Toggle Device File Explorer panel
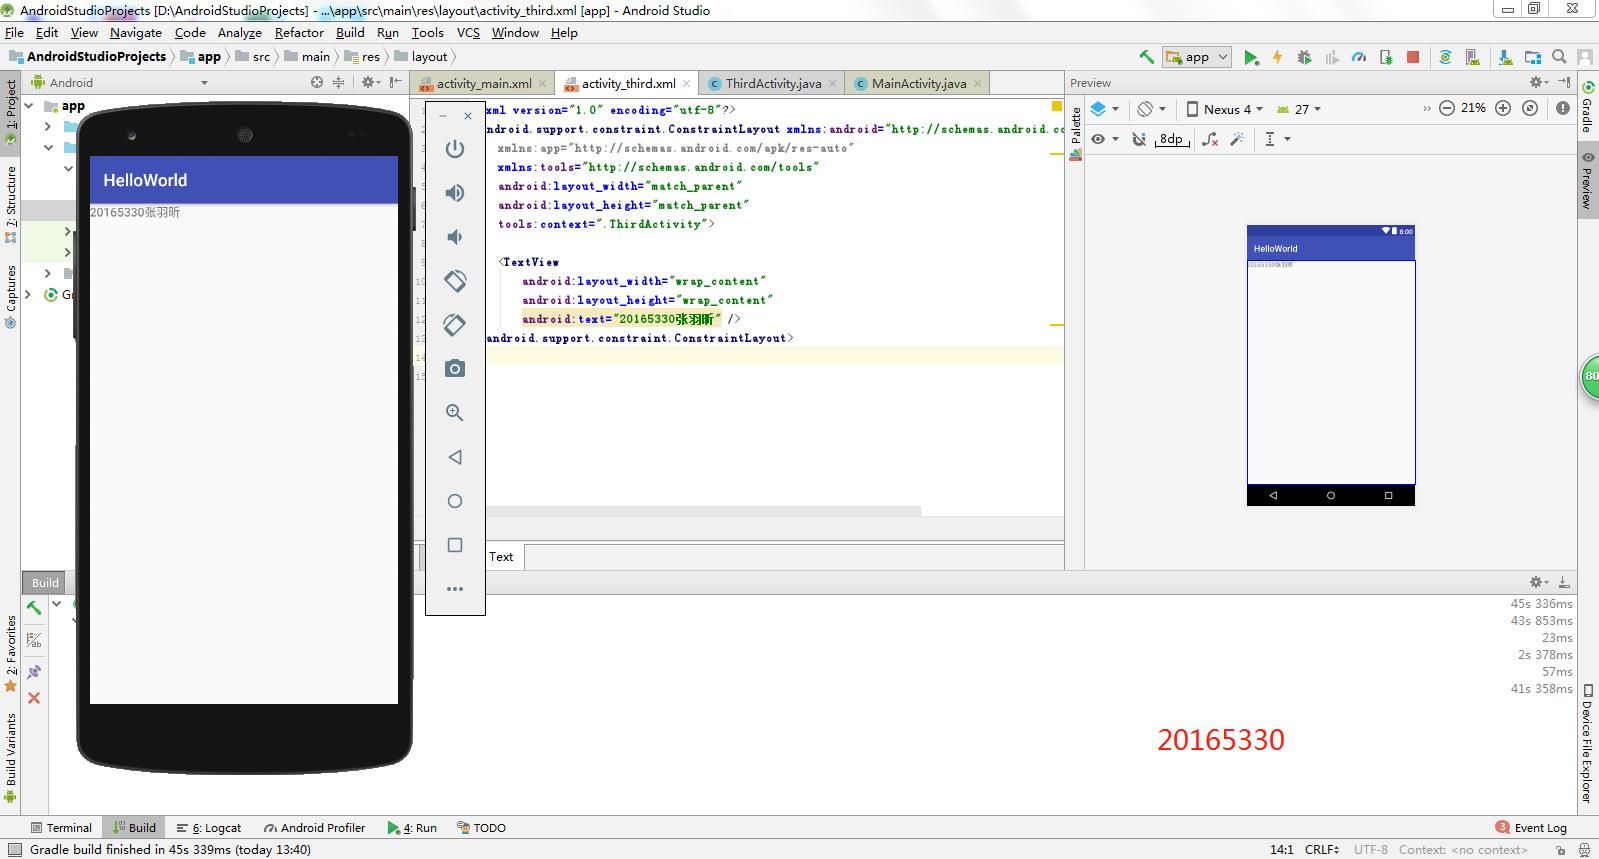1599x859 pixels. 1587,742
